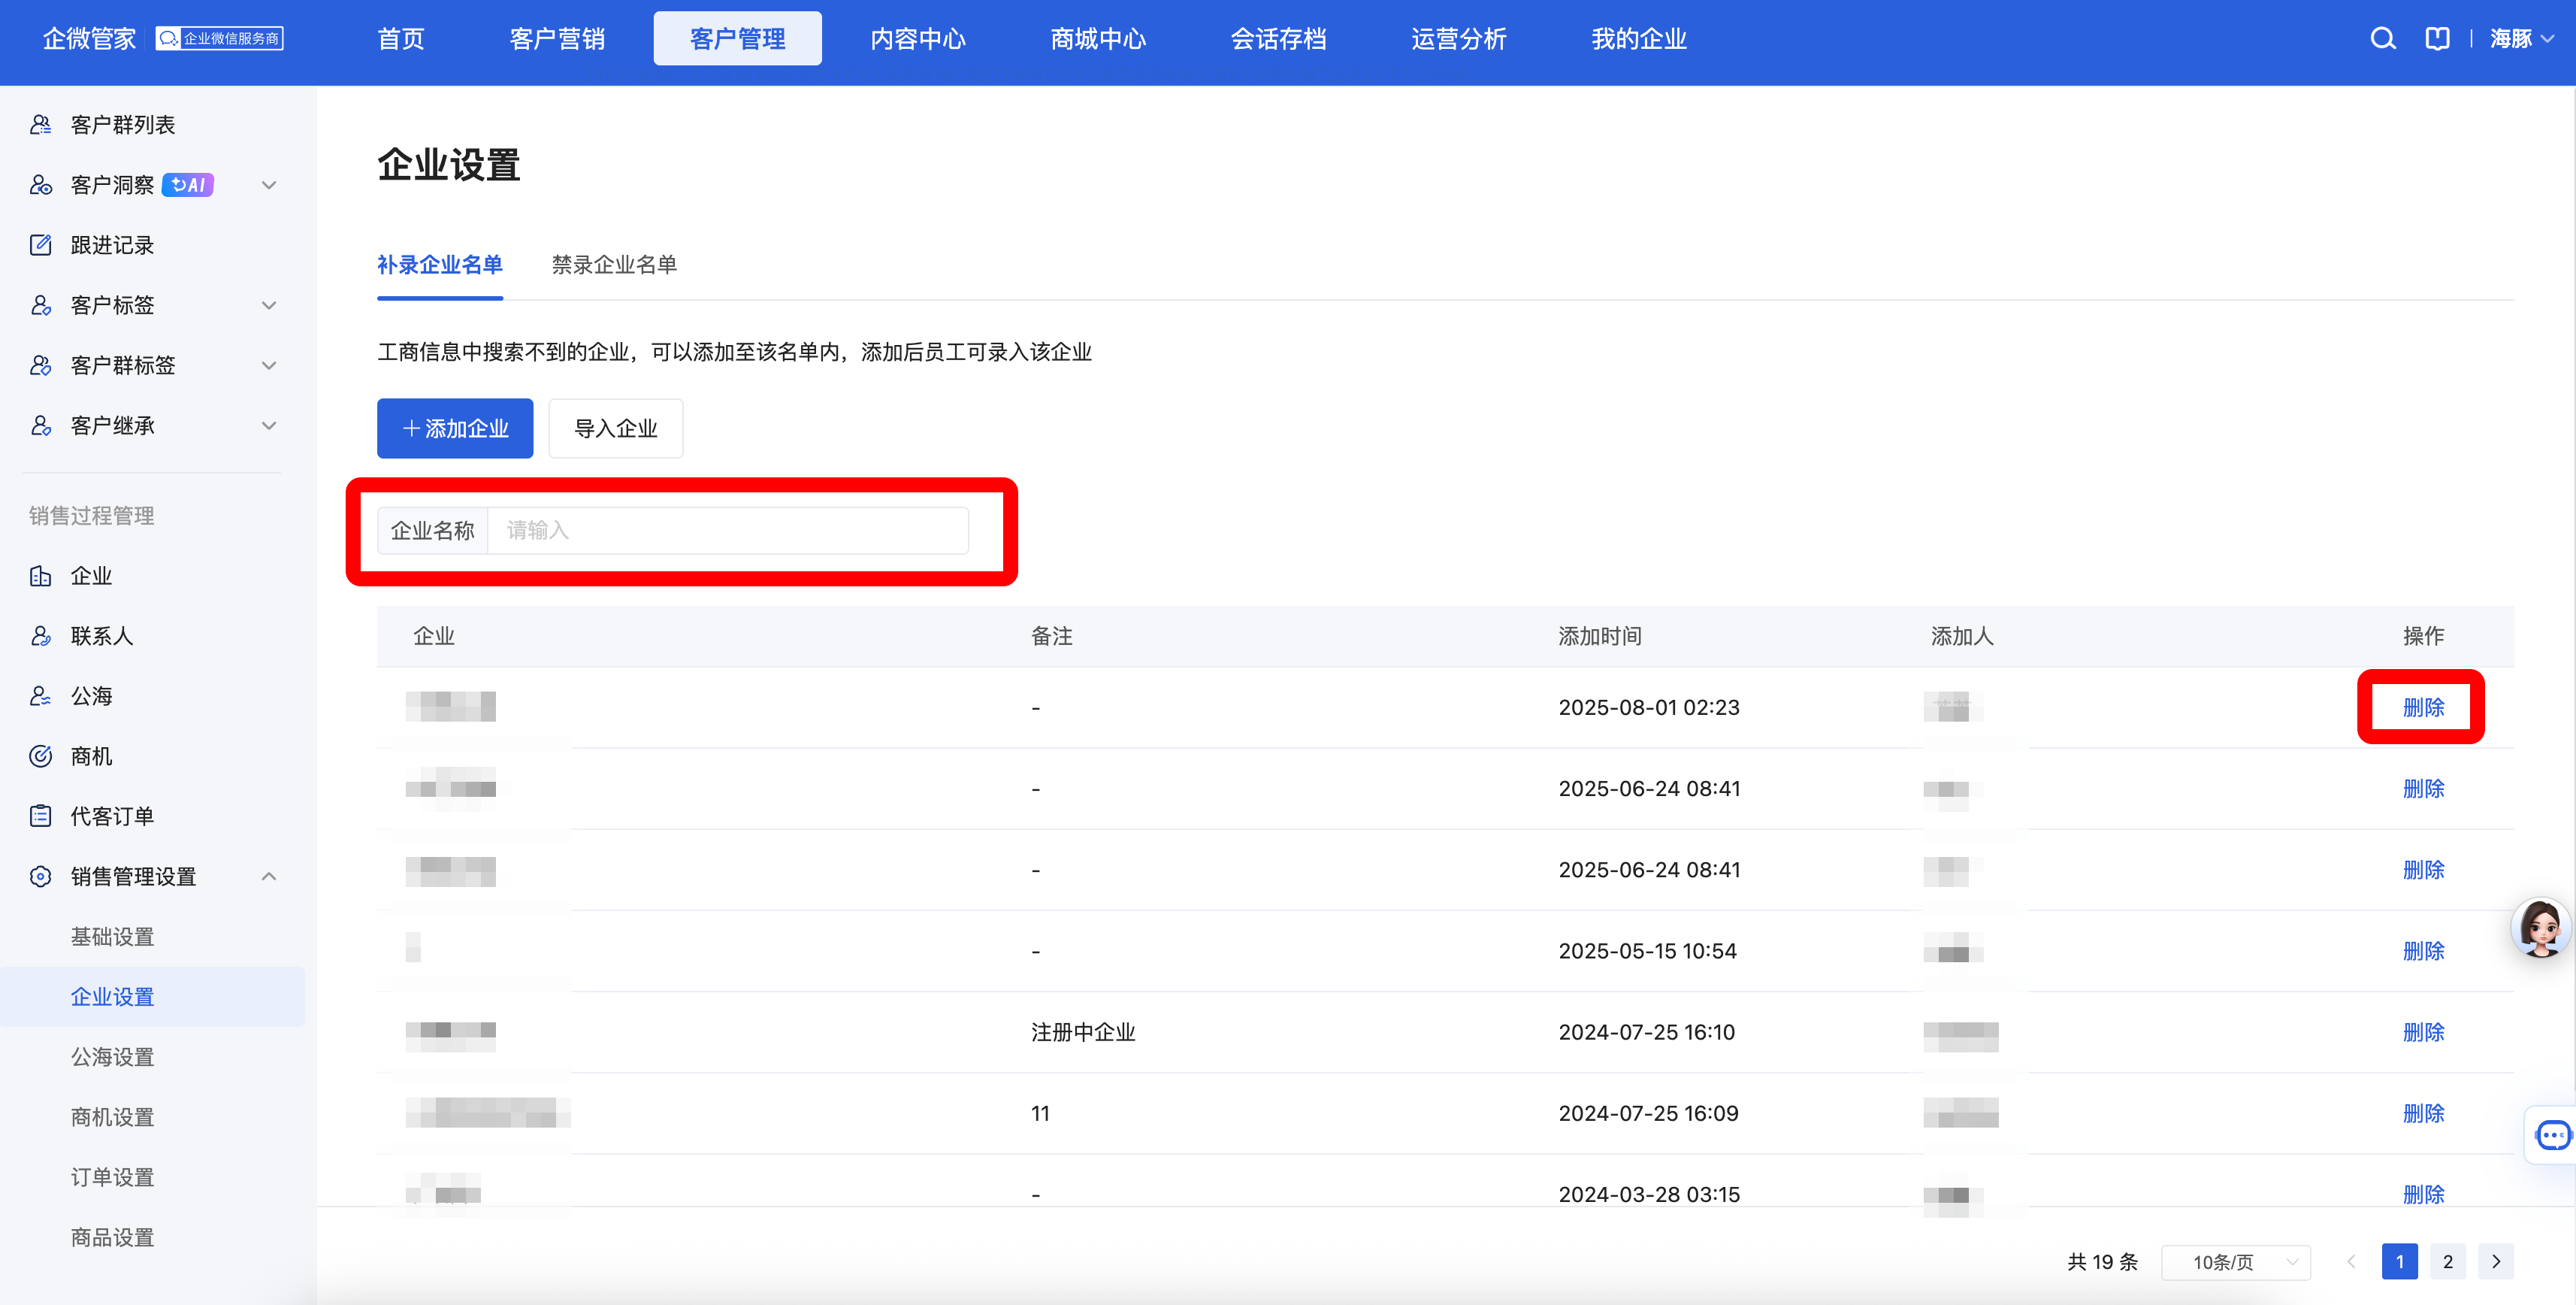The height and width of the screenshot is (1305, 2576).
Task: Expand the 客户标签 submenu chevron
Action: tap(268, 305)
